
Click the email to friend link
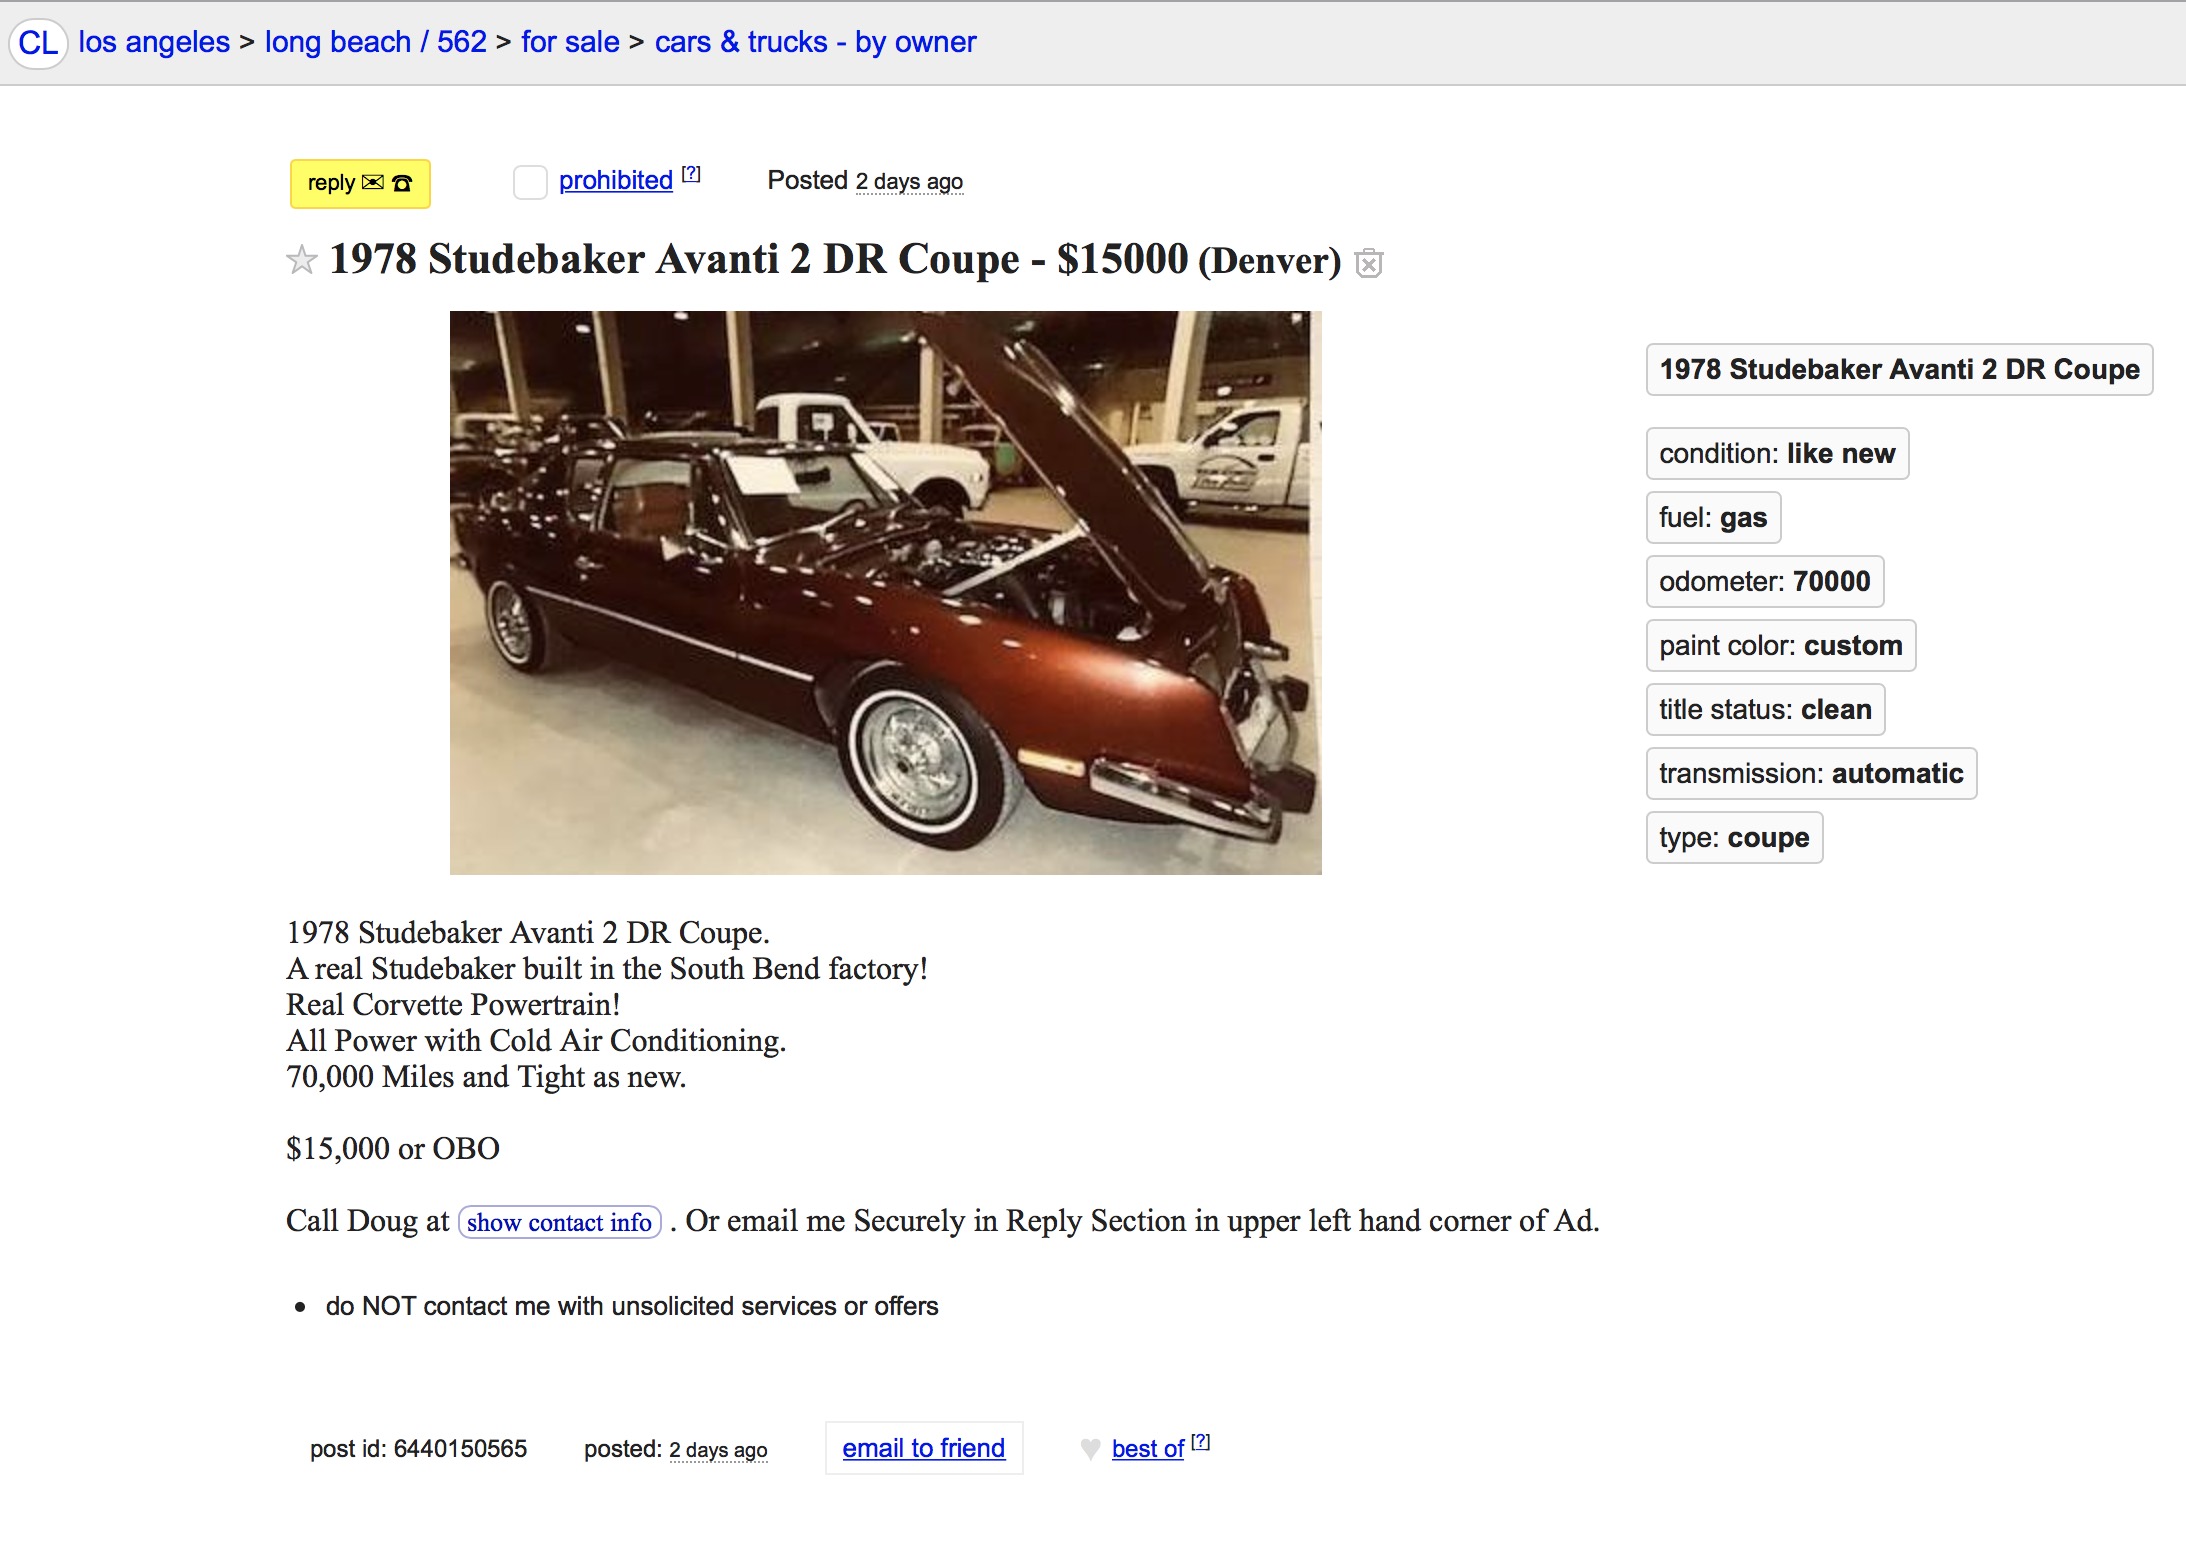tap(923, 1448)
